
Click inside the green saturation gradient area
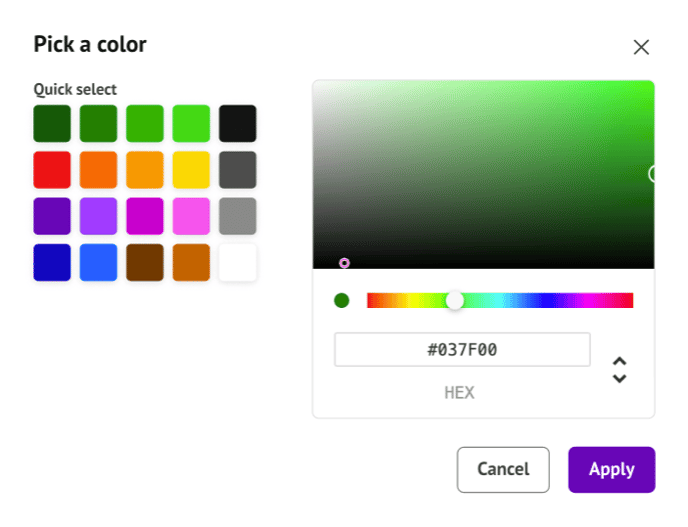[483, 174]
